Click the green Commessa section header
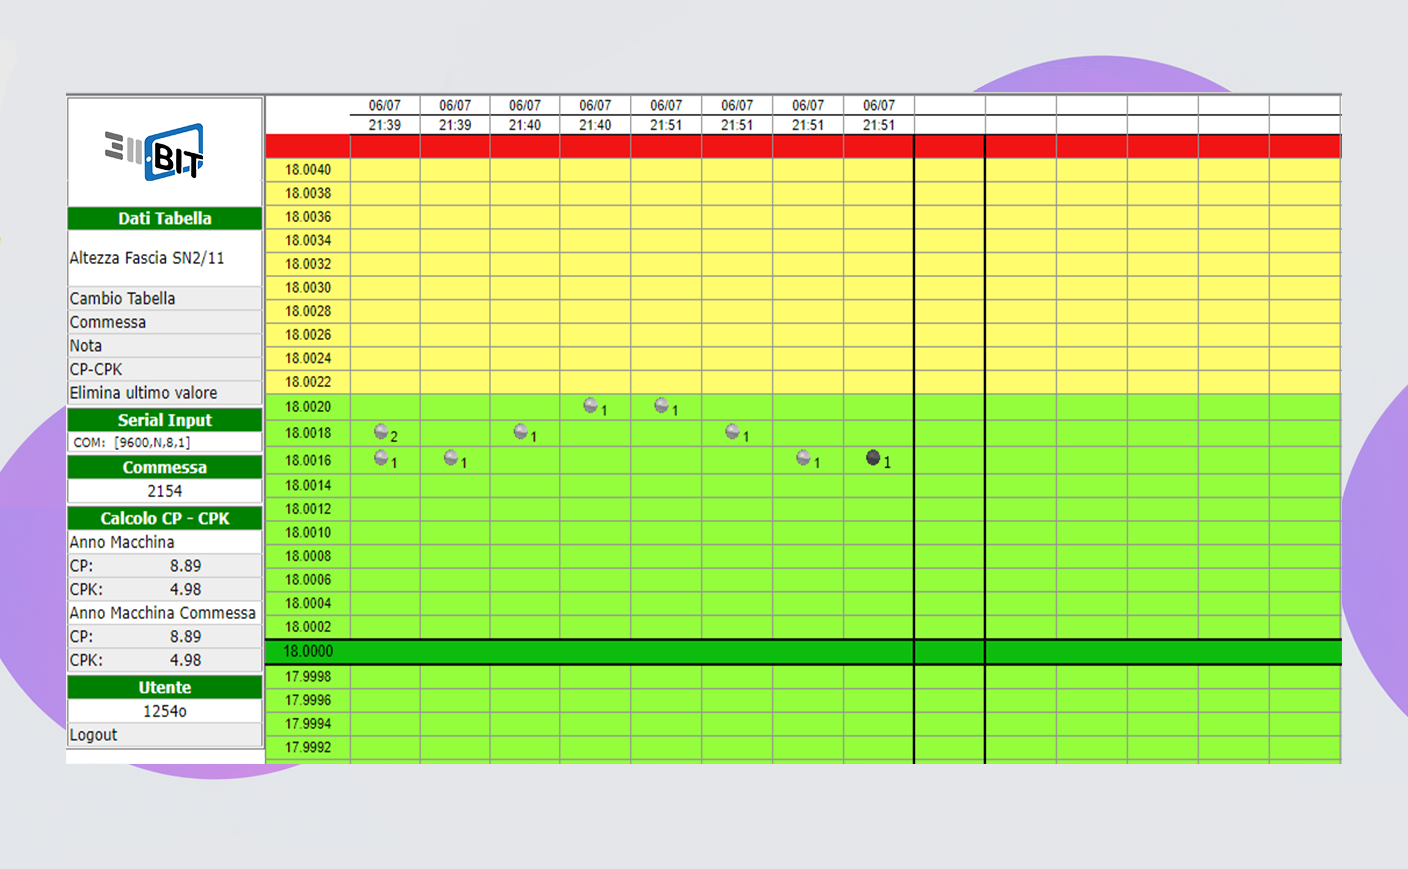This screenshot has height=869, width=1408. pyautogui.click(x=165, y=467)
